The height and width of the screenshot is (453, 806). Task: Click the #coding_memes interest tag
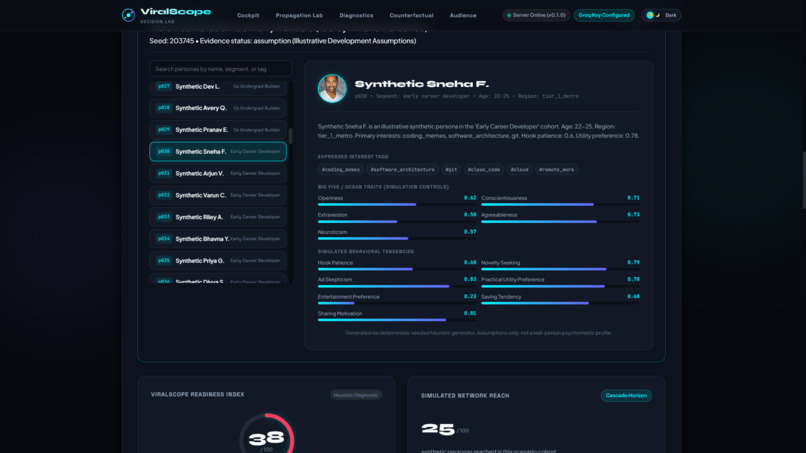click(341, 170)
